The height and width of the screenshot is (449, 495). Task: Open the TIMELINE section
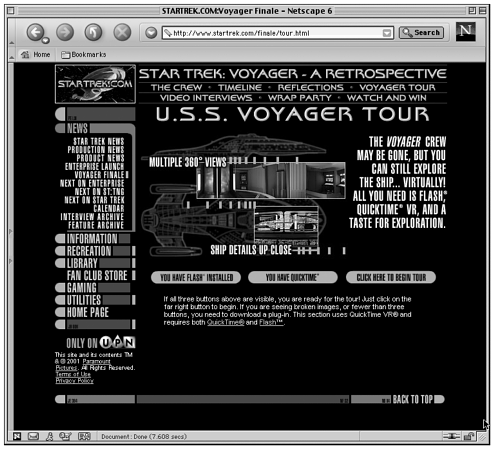coord(240,87)
